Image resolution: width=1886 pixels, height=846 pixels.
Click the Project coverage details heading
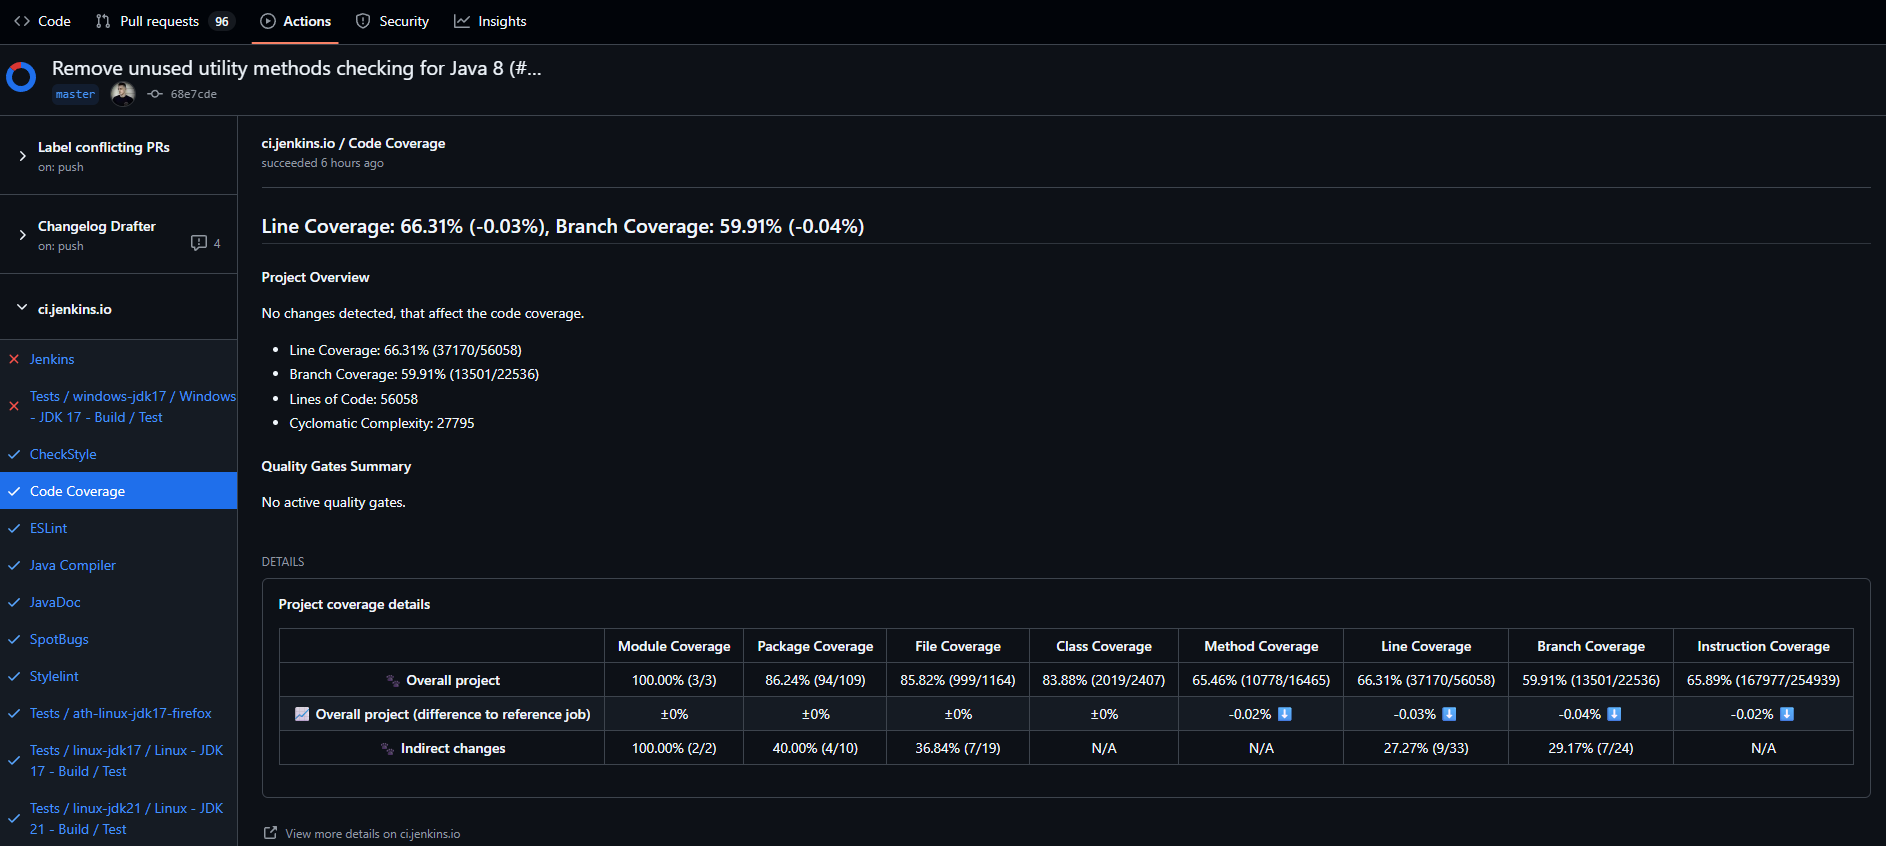[x=354, y=604]
